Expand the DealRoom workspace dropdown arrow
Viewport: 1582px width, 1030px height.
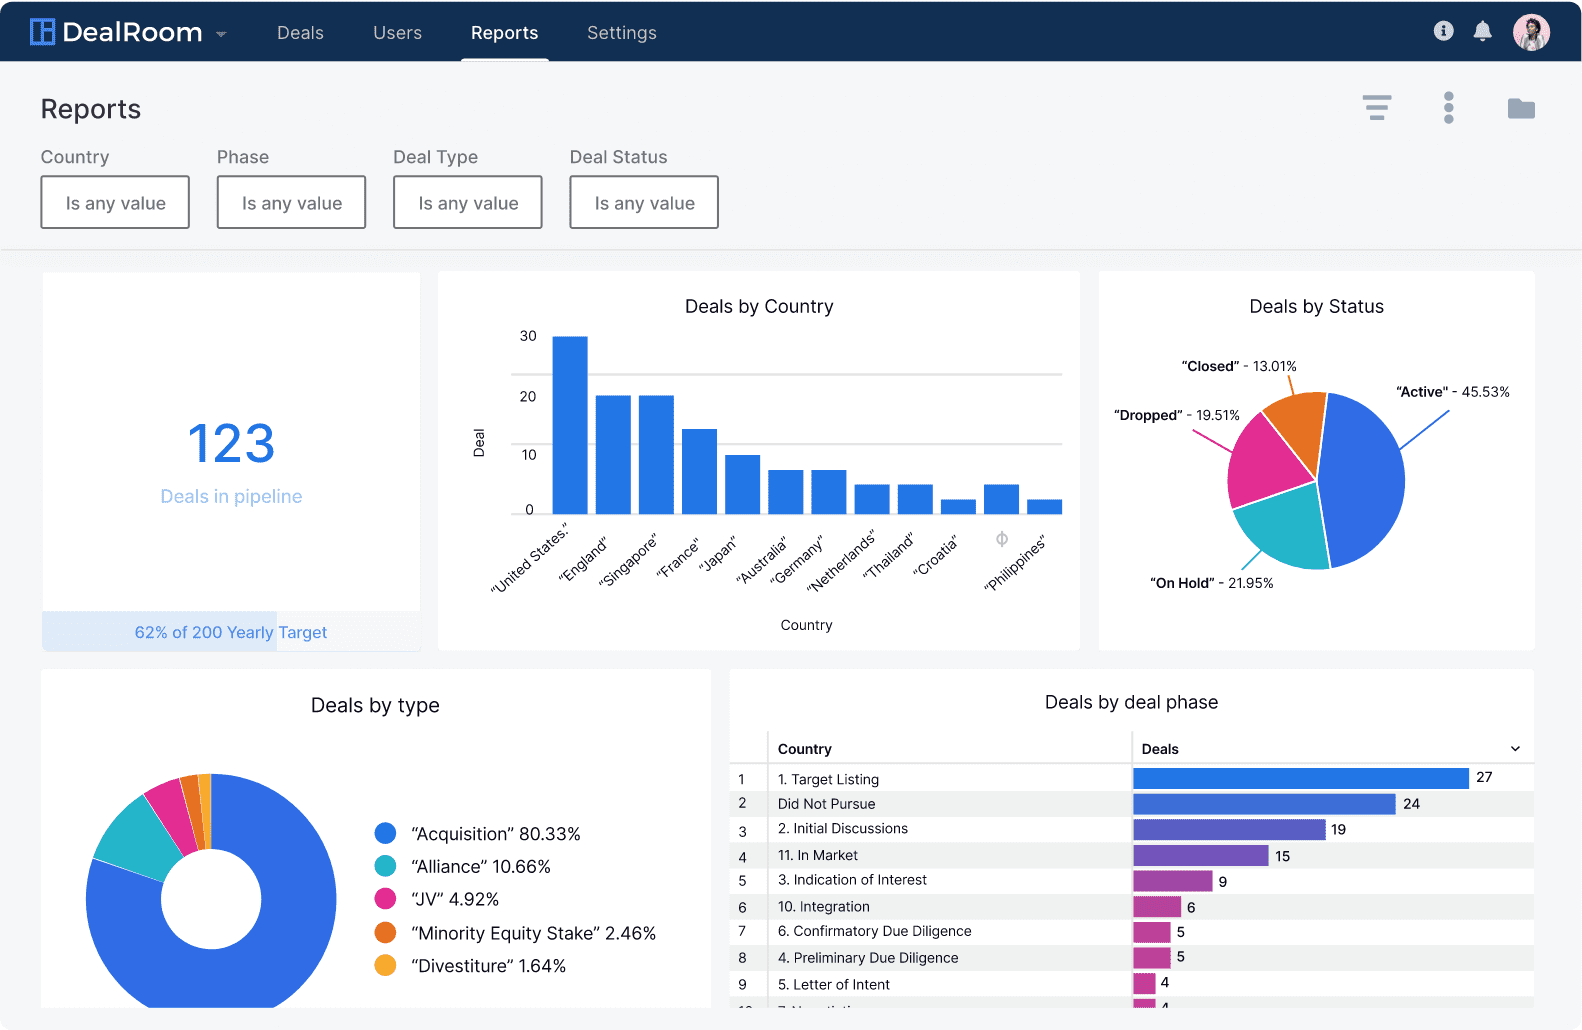221,34
